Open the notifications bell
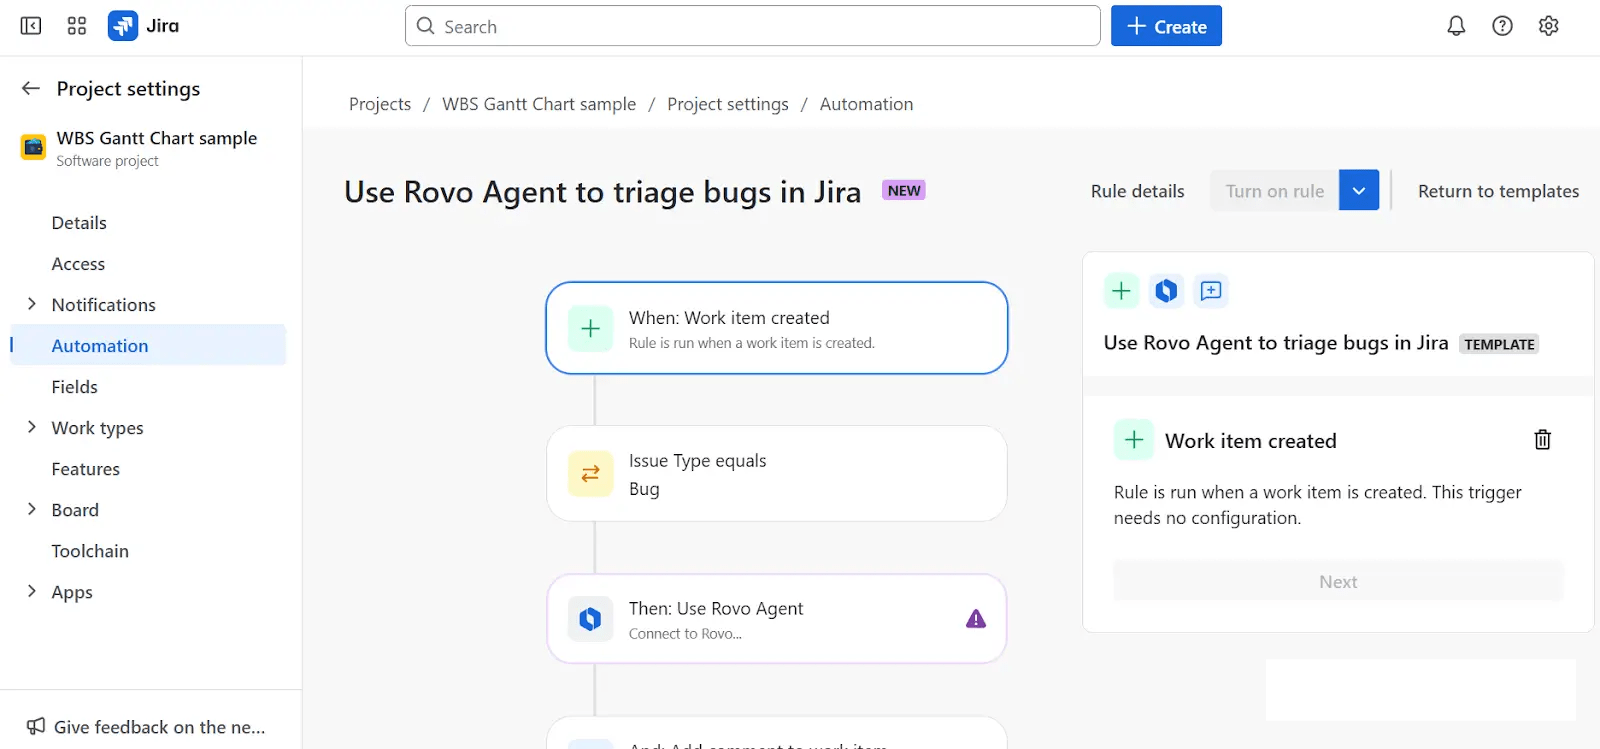The height and width of the screenshot is (749, 1600). (x=1456, y=26)
